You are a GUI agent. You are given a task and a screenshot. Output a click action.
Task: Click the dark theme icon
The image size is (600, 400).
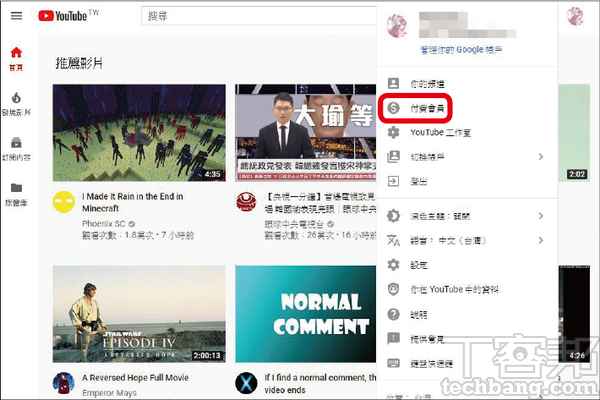pos(393,216)
